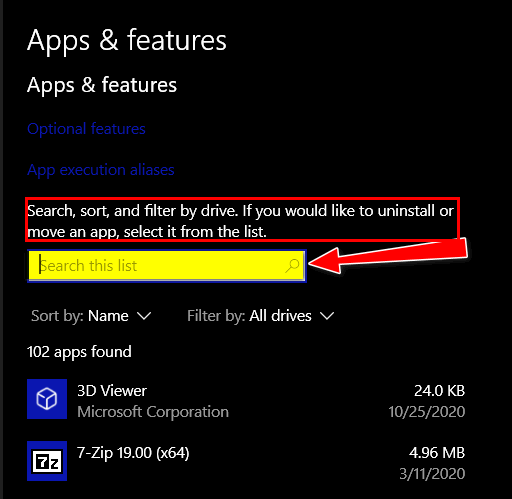Select the 7-Zip 19.00 (x64) entry

246,461
